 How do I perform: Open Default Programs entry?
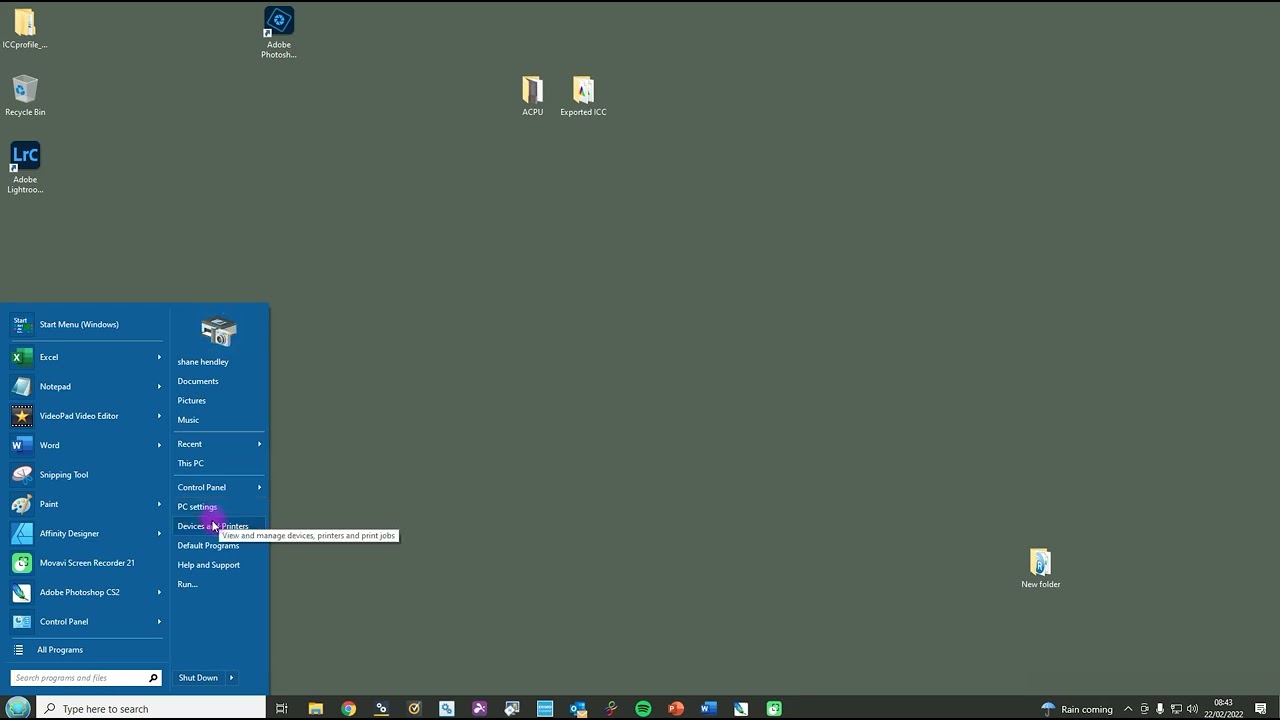(x=208, y=545)
